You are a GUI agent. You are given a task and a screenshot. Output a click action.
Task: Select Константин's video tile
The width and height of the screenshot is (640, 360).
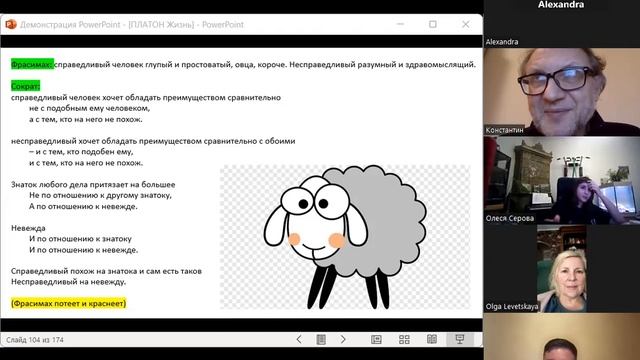tap(562, 92)
